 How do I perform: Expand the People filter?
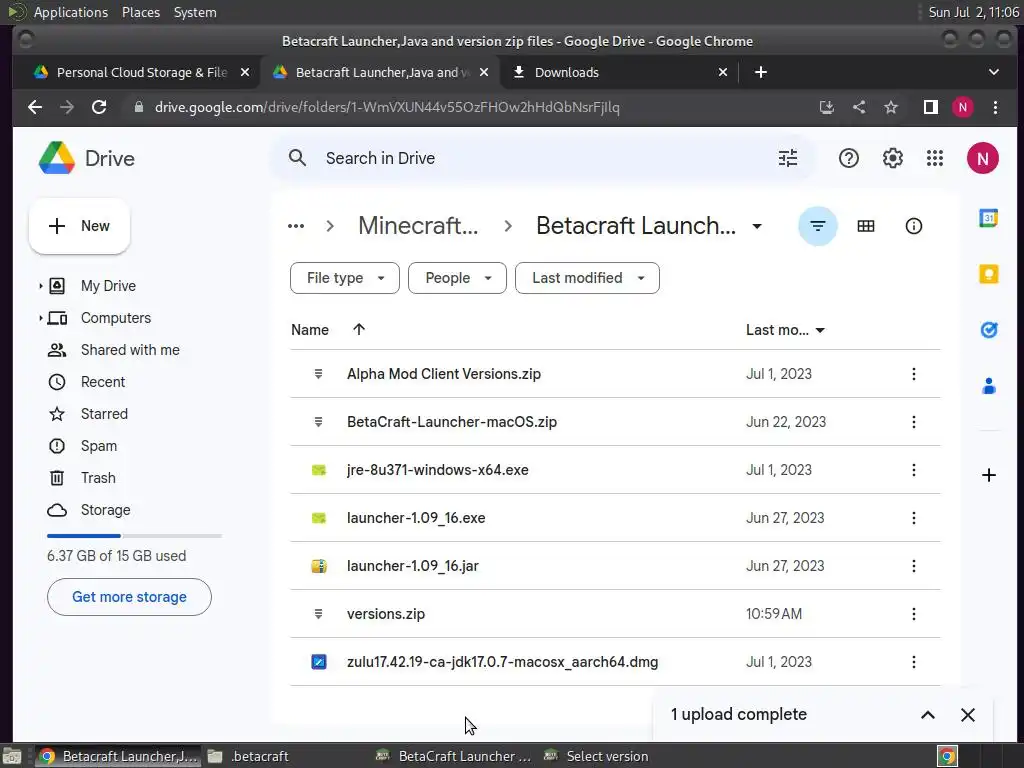pos(457,278)
